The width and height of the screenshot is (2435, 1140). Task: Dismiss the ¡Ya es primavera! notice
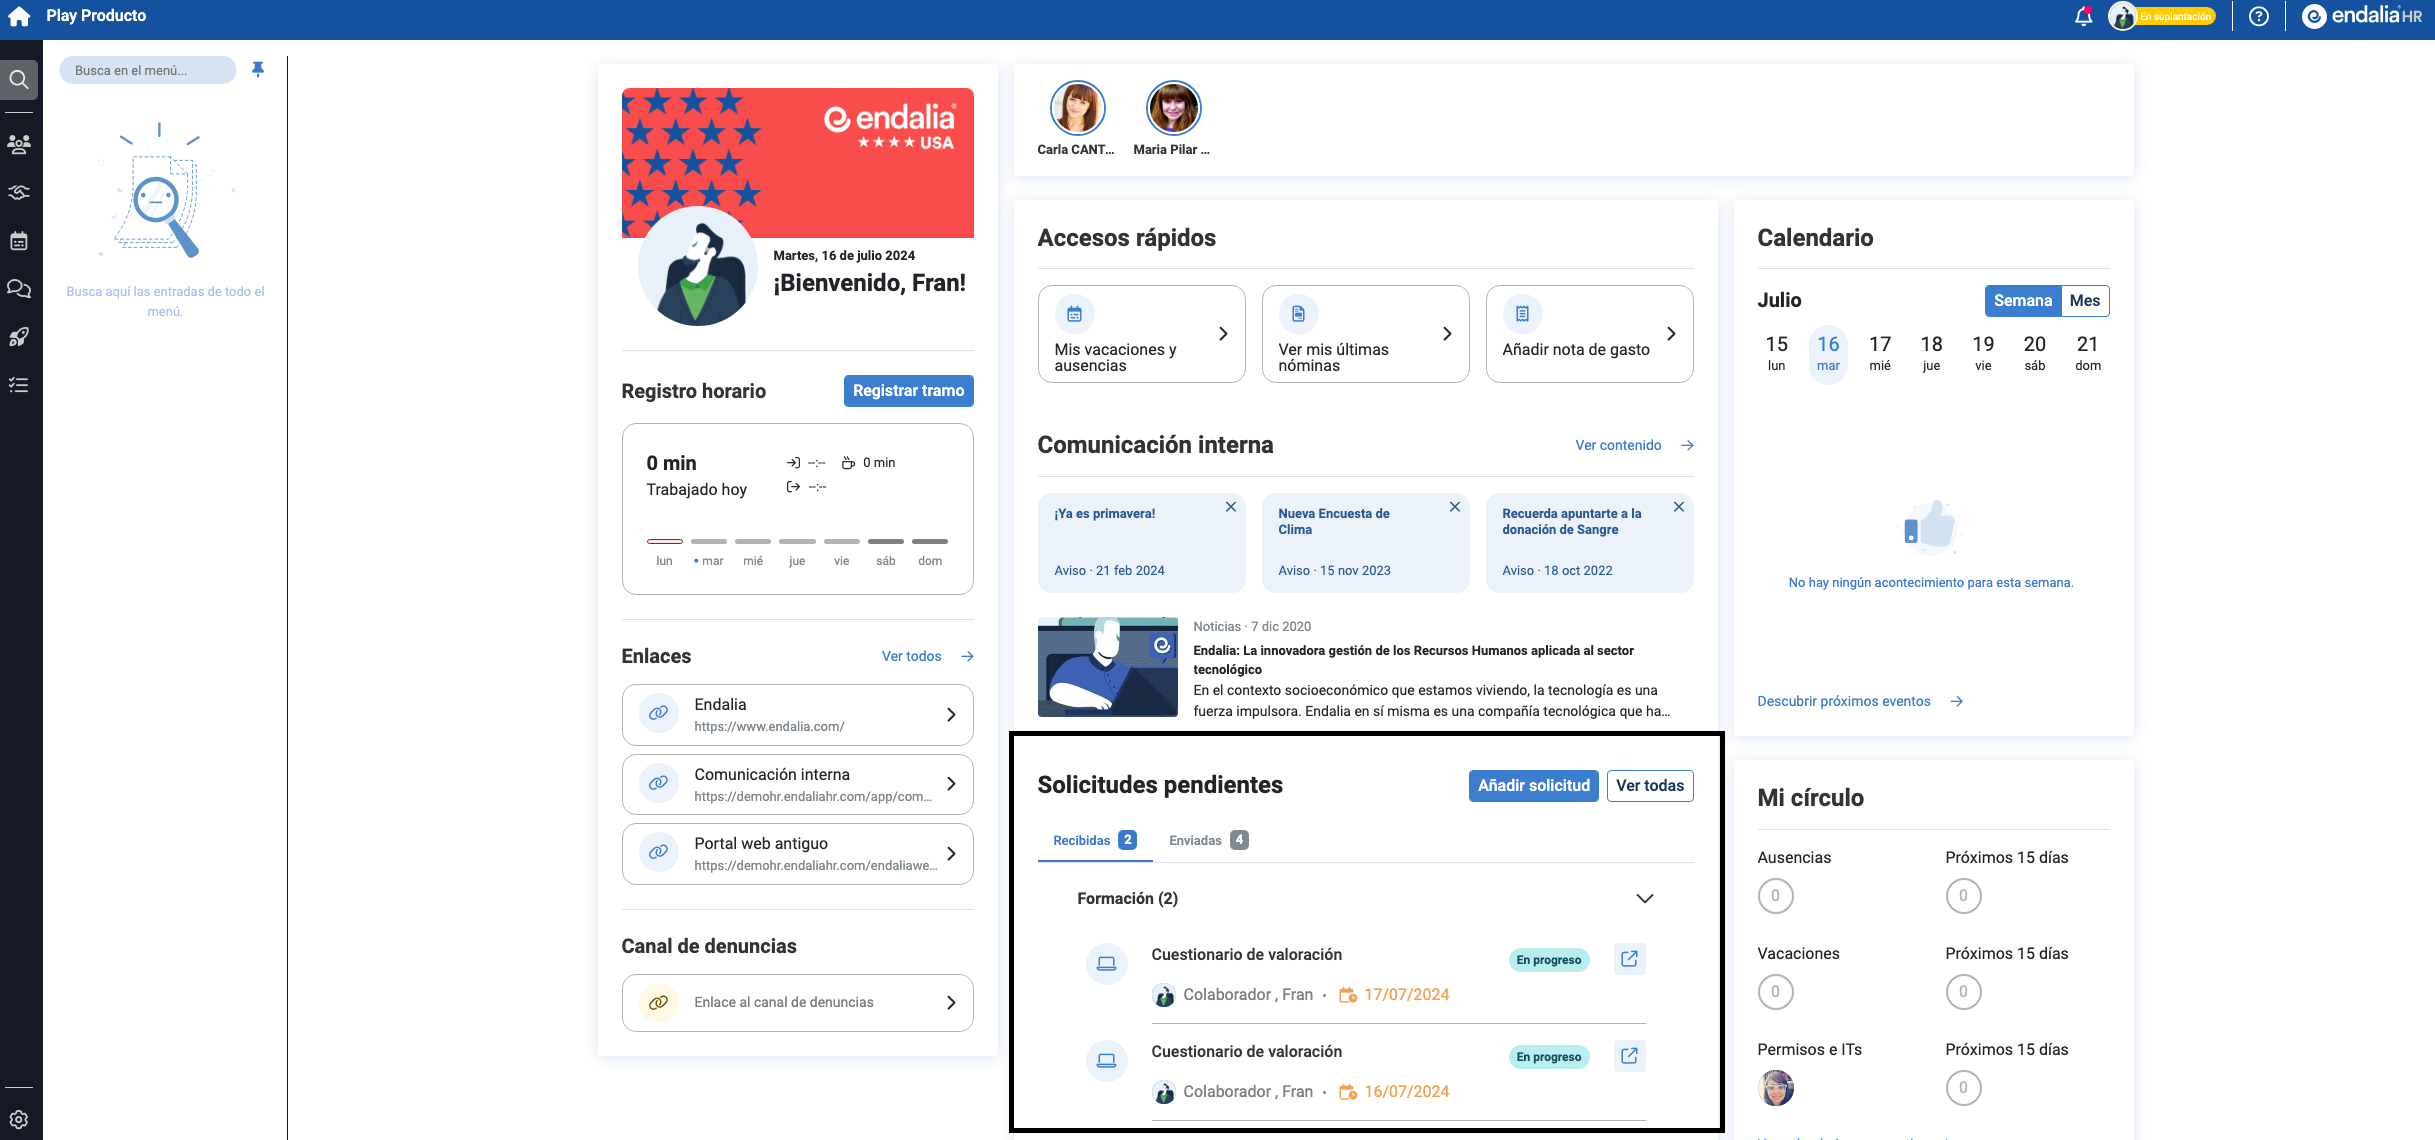click(1231, 507)
